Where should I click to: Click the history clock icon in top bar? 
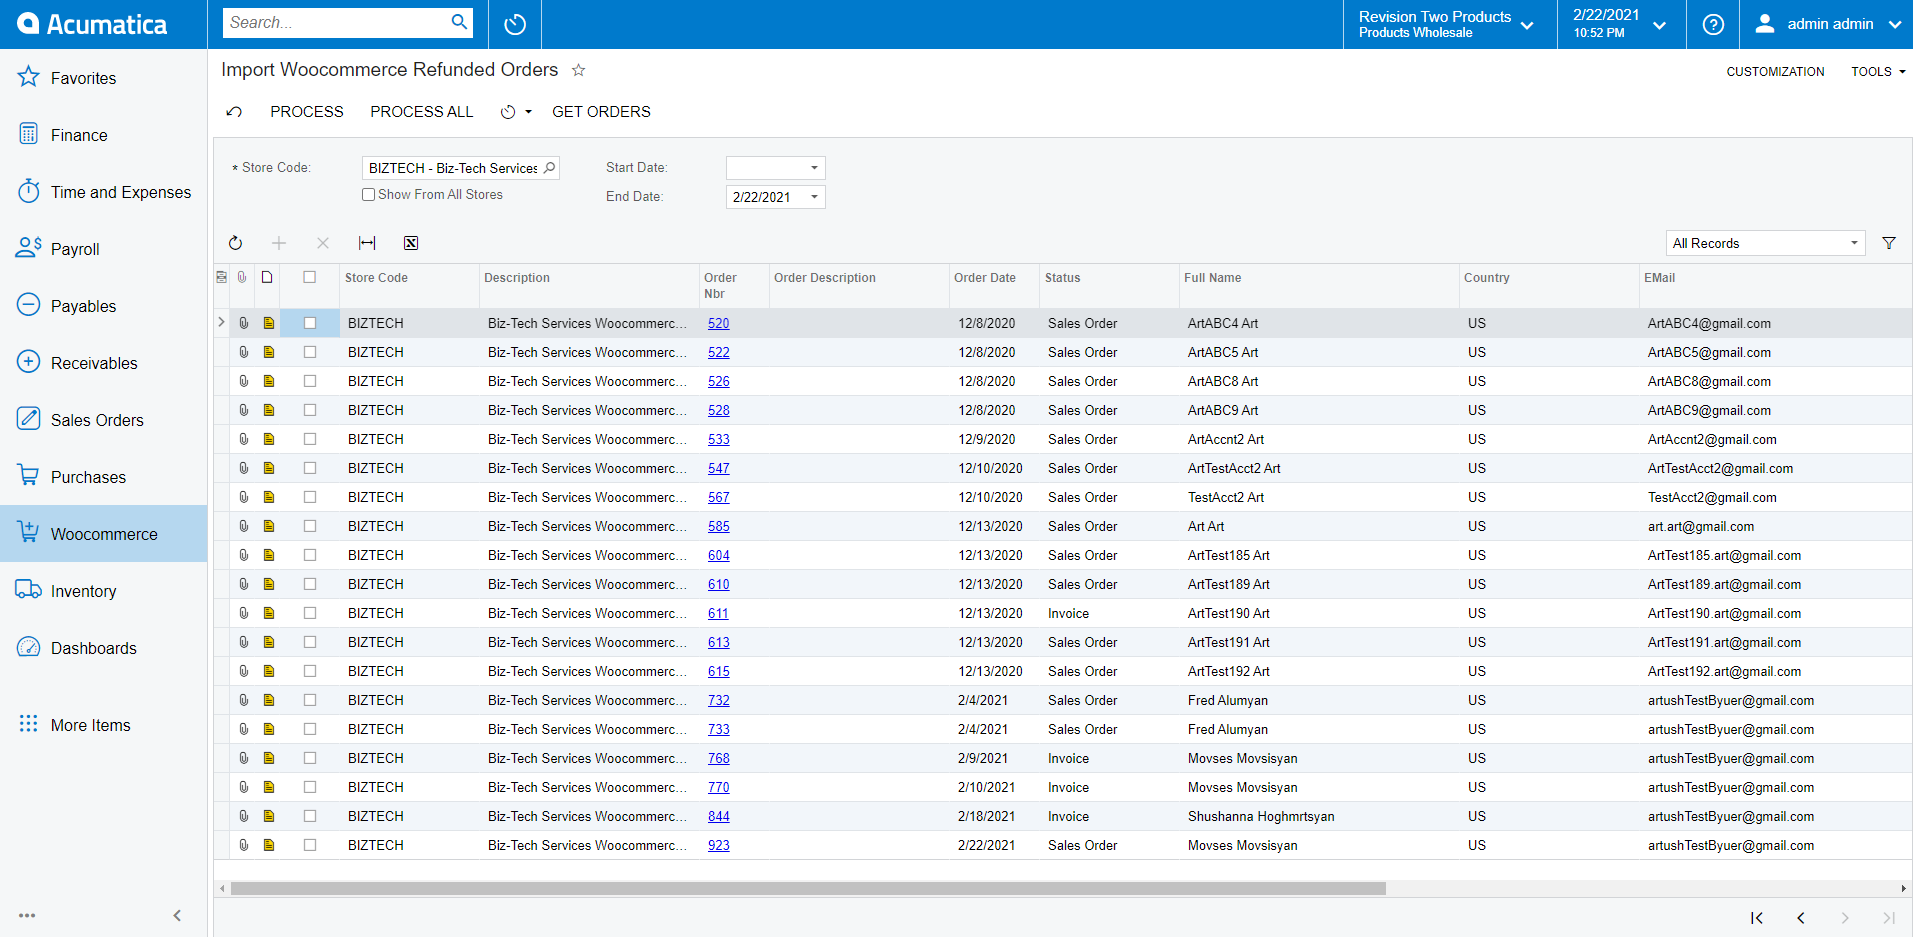(515, 24)
